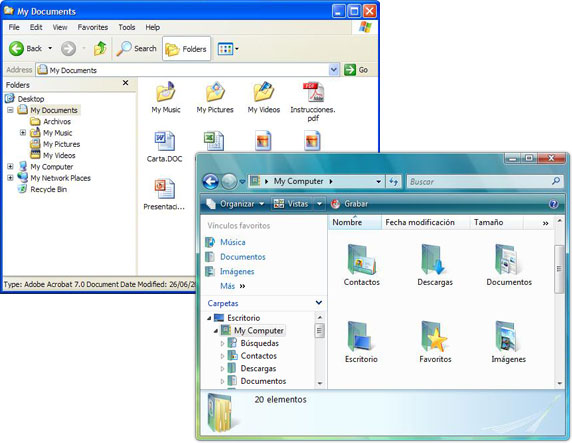Screen dimensions: 572x443
Task: Open the Back button history dropdown arrow
Action: (x=50, y=48)
